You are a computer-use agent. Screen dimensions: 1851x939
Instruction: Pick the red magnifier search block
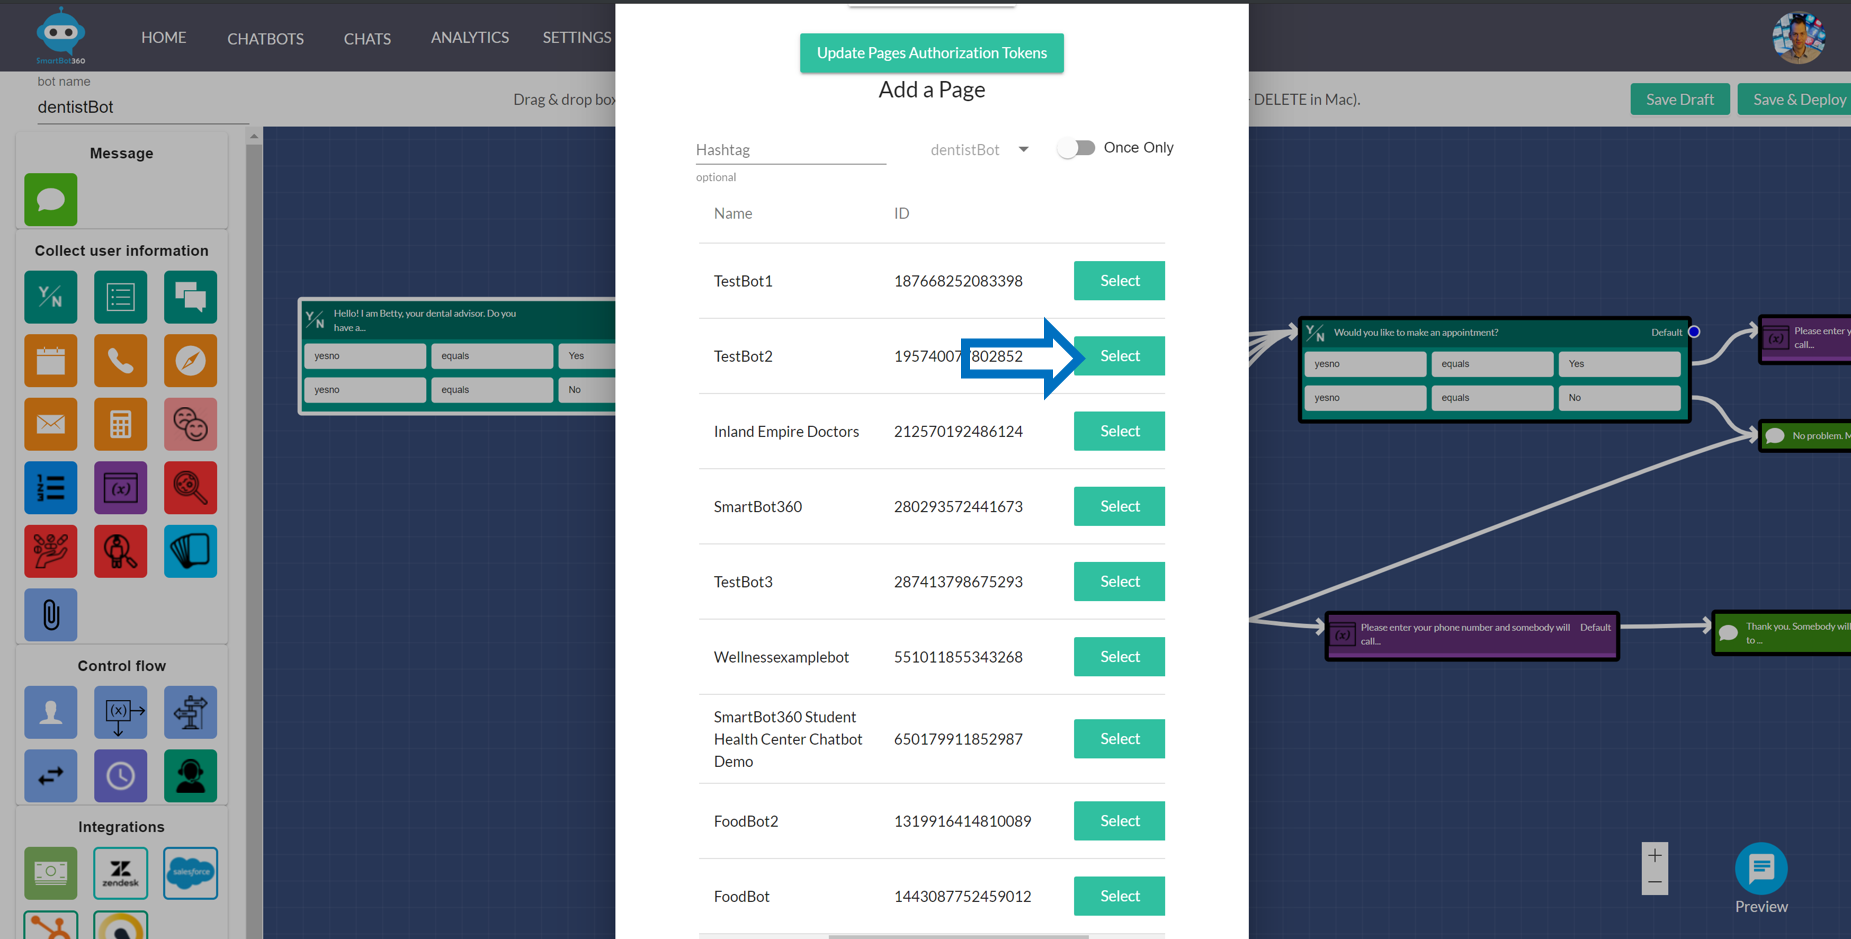pos(190,488)
